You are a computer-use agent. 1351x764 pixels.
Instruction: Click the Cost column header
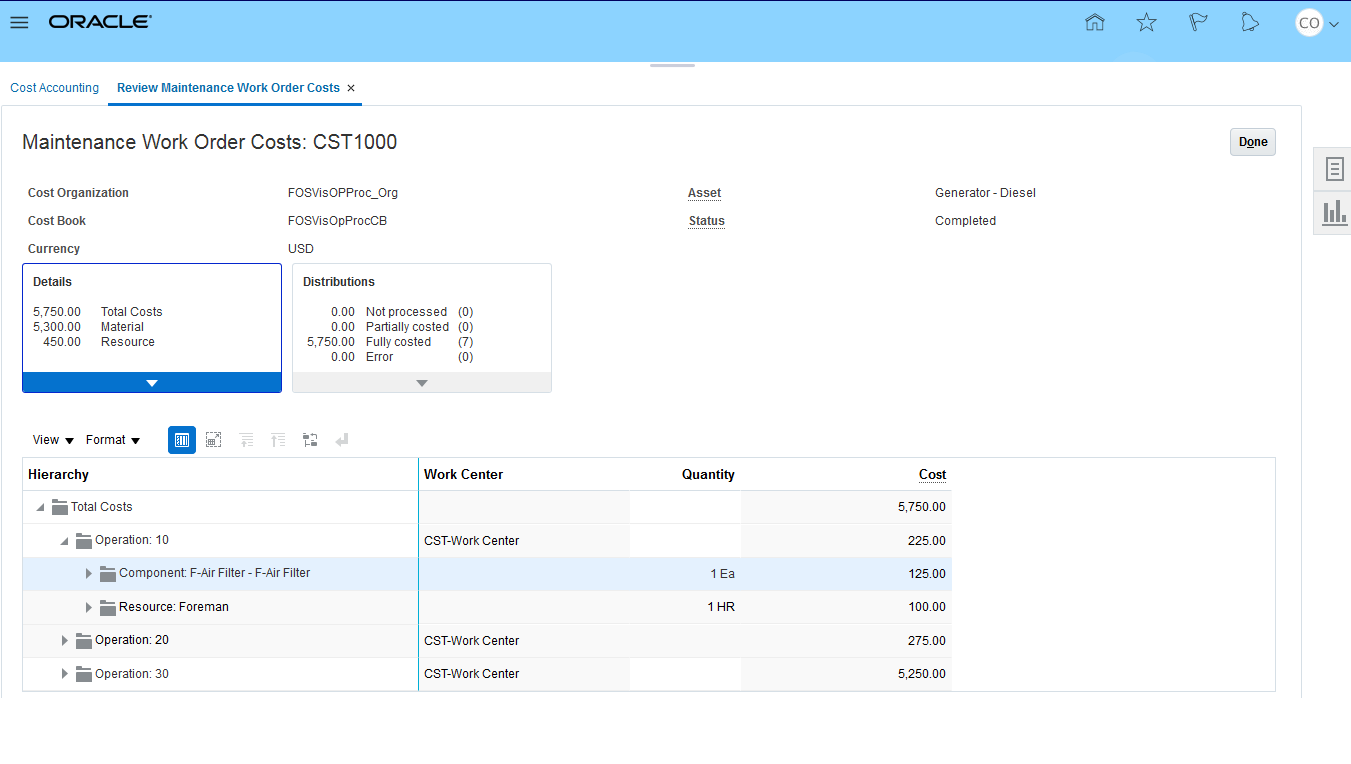point(932,475)
